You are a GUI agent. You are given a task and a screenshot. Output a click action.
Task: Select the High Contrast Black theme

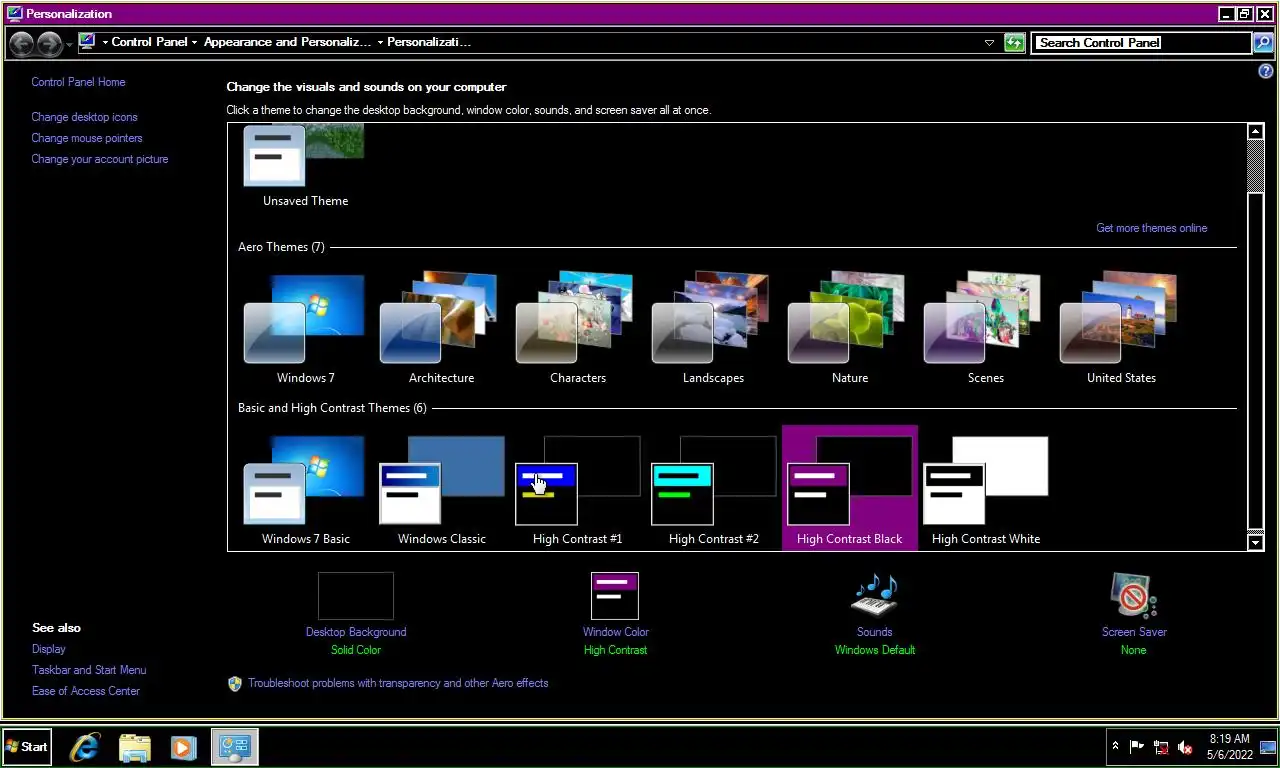pos(849,489)
